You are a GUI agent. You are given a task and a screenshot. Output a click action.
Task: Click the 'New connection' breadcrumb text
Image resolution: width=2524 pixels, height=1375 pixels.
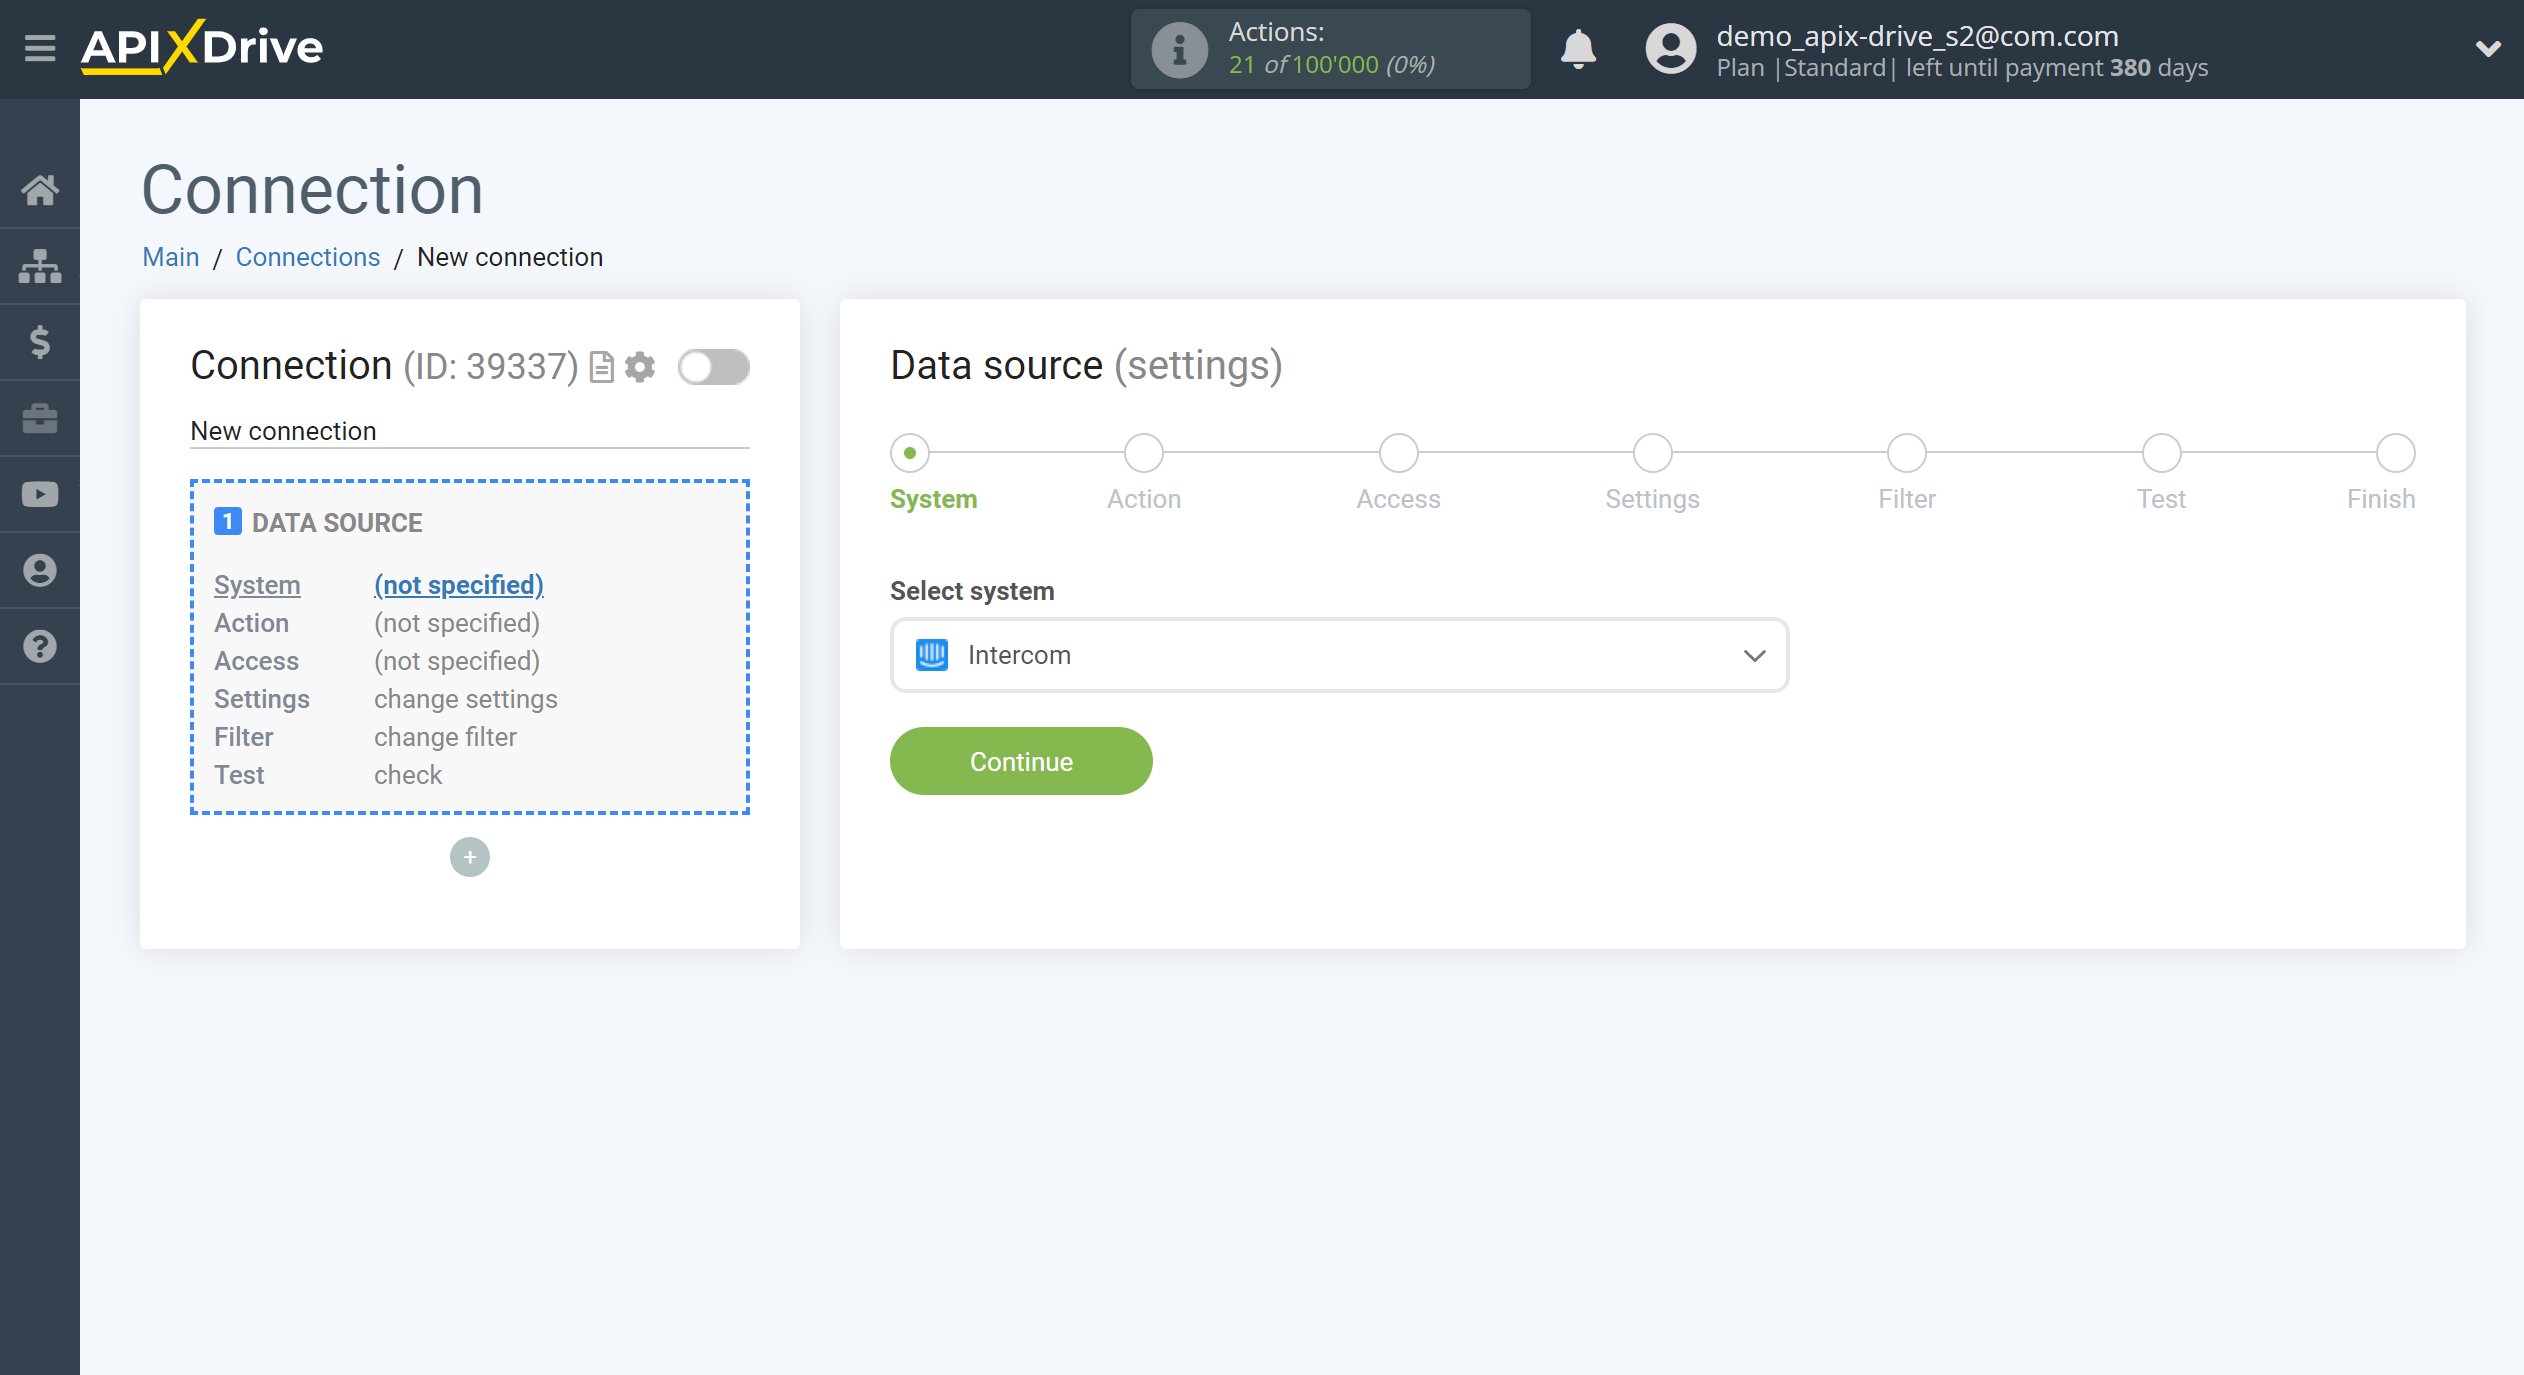point(510,257)
